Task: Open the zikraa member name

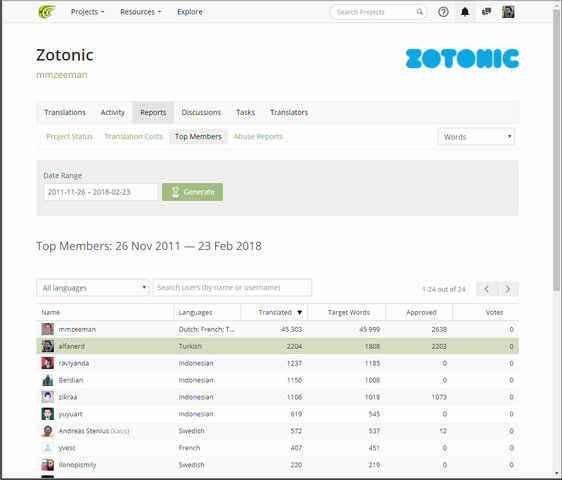Action: 68,397
